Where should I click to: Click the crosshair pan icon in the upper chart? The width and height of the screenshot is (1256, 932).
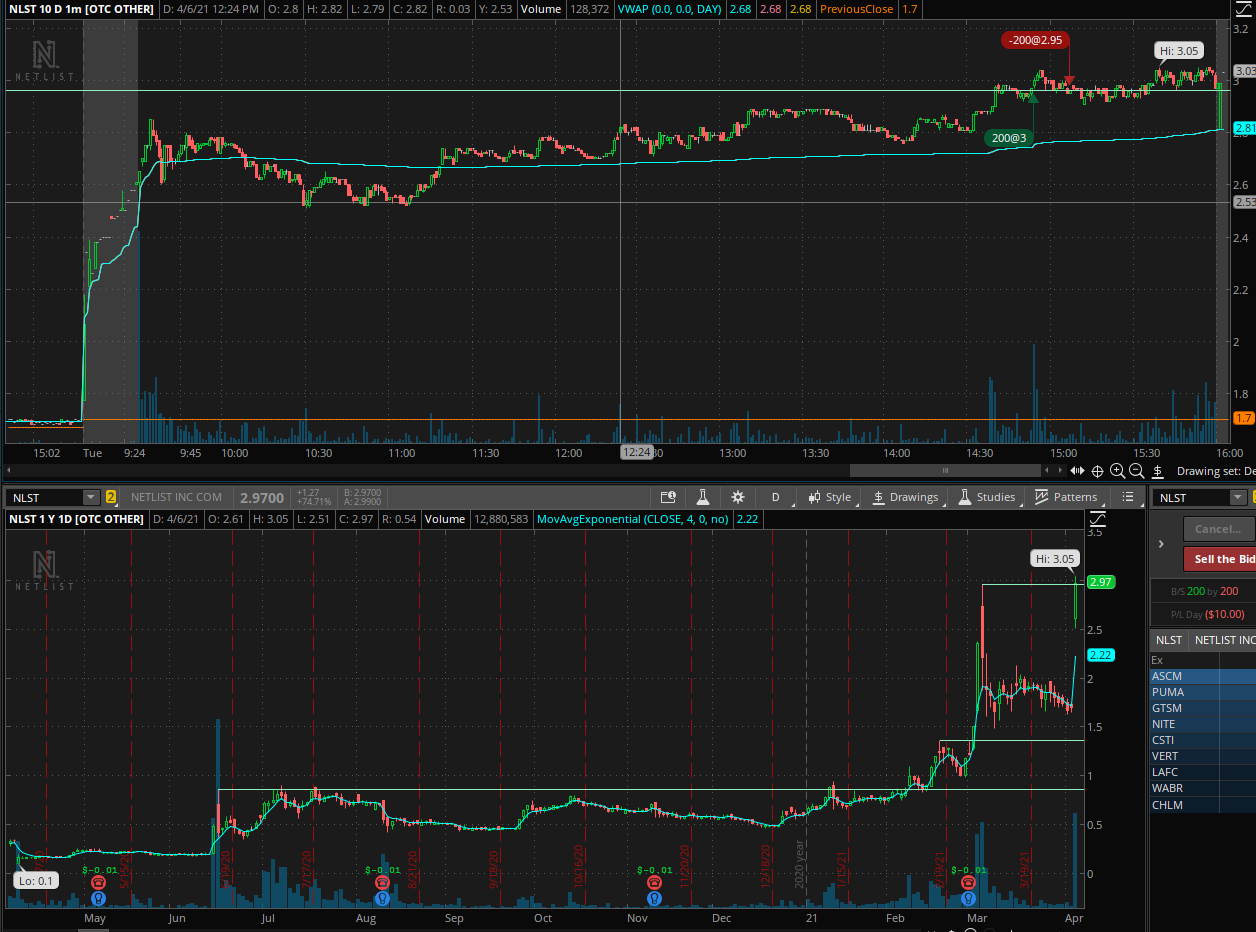[x=1097, y=471]
